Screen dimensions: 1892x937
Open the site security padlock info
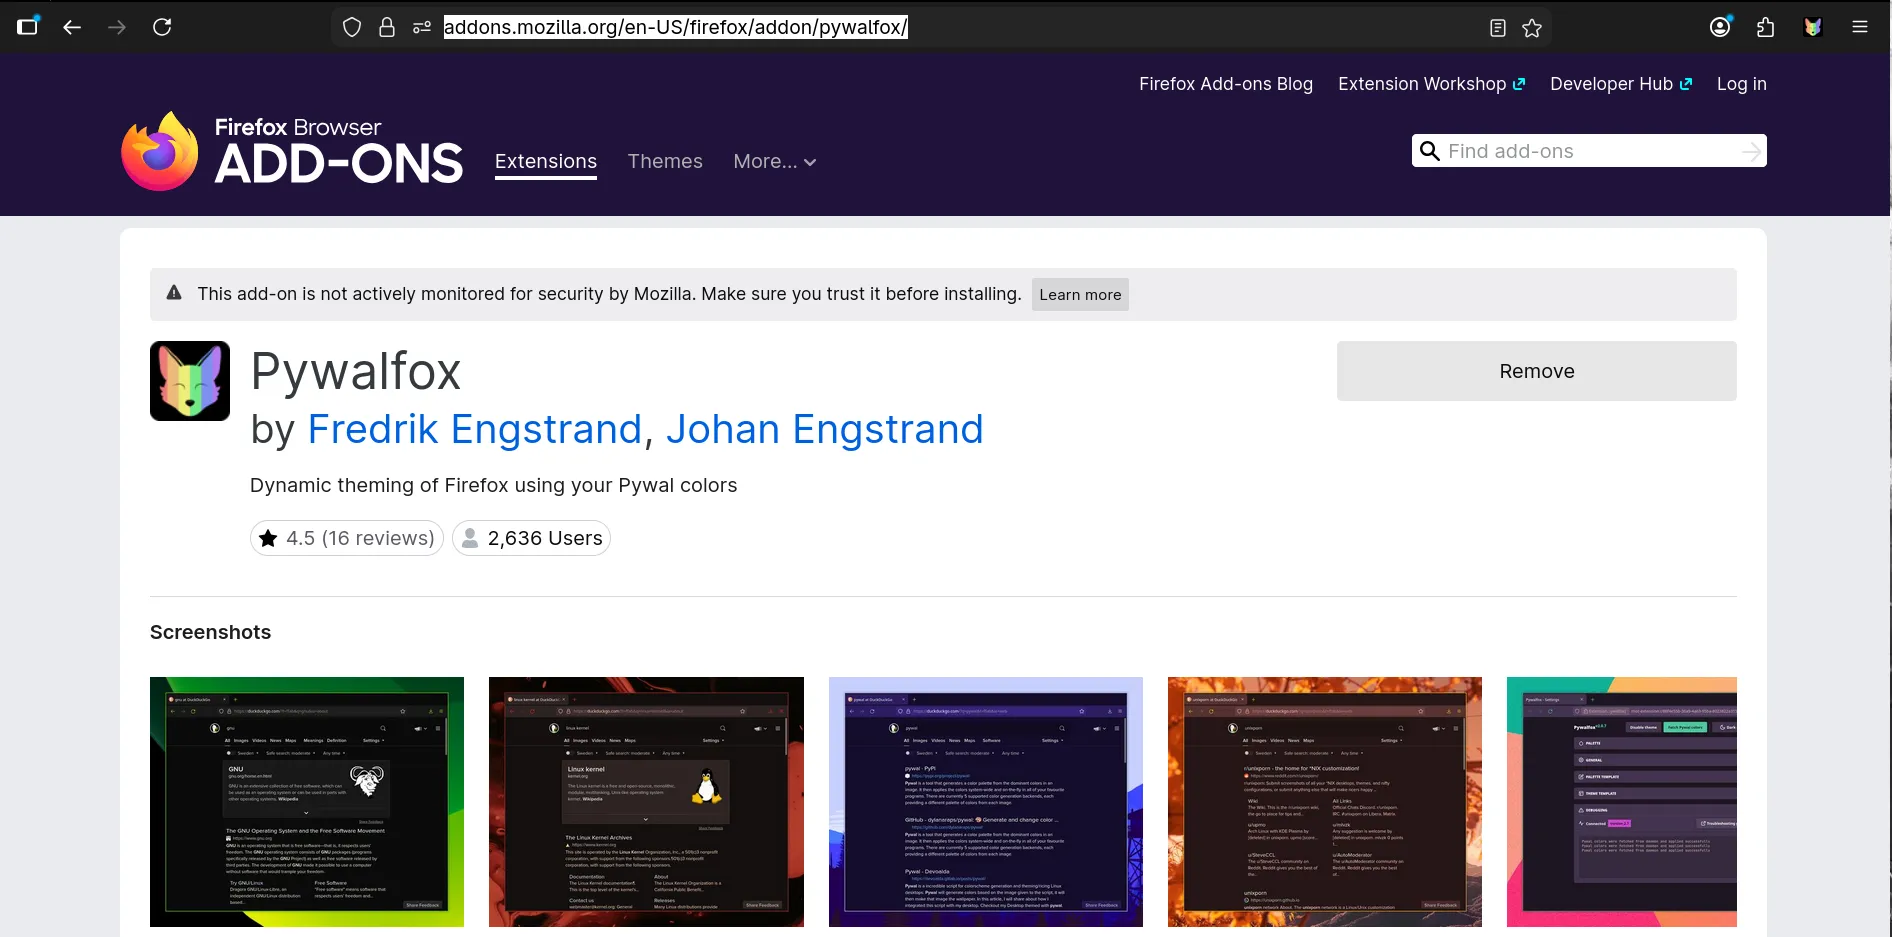[387, 27]
